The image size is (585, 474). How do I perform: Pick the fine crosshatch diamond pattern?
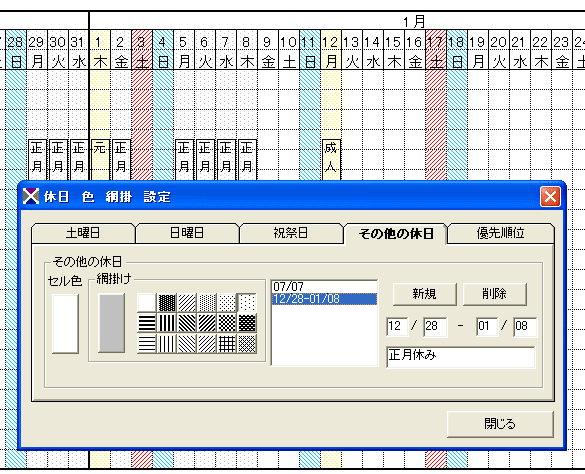coord(247,343)
